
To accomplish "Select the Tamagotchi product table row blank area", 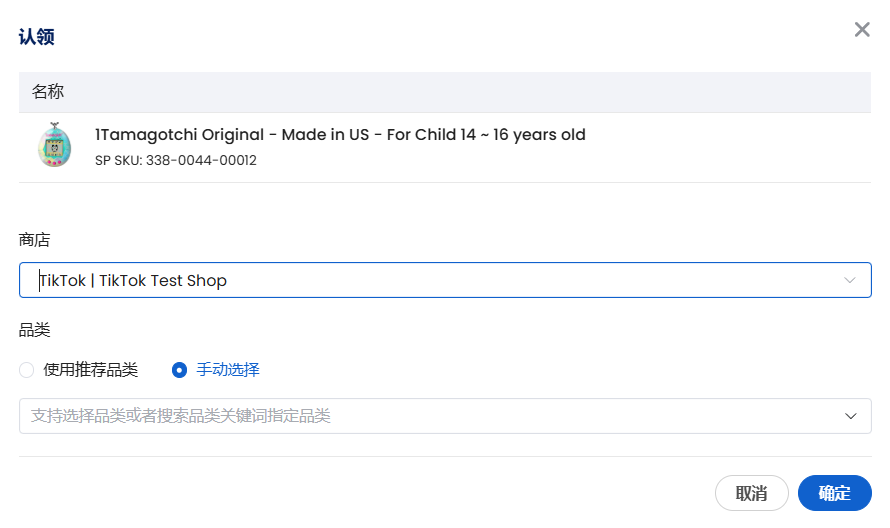I will (727, 148).
